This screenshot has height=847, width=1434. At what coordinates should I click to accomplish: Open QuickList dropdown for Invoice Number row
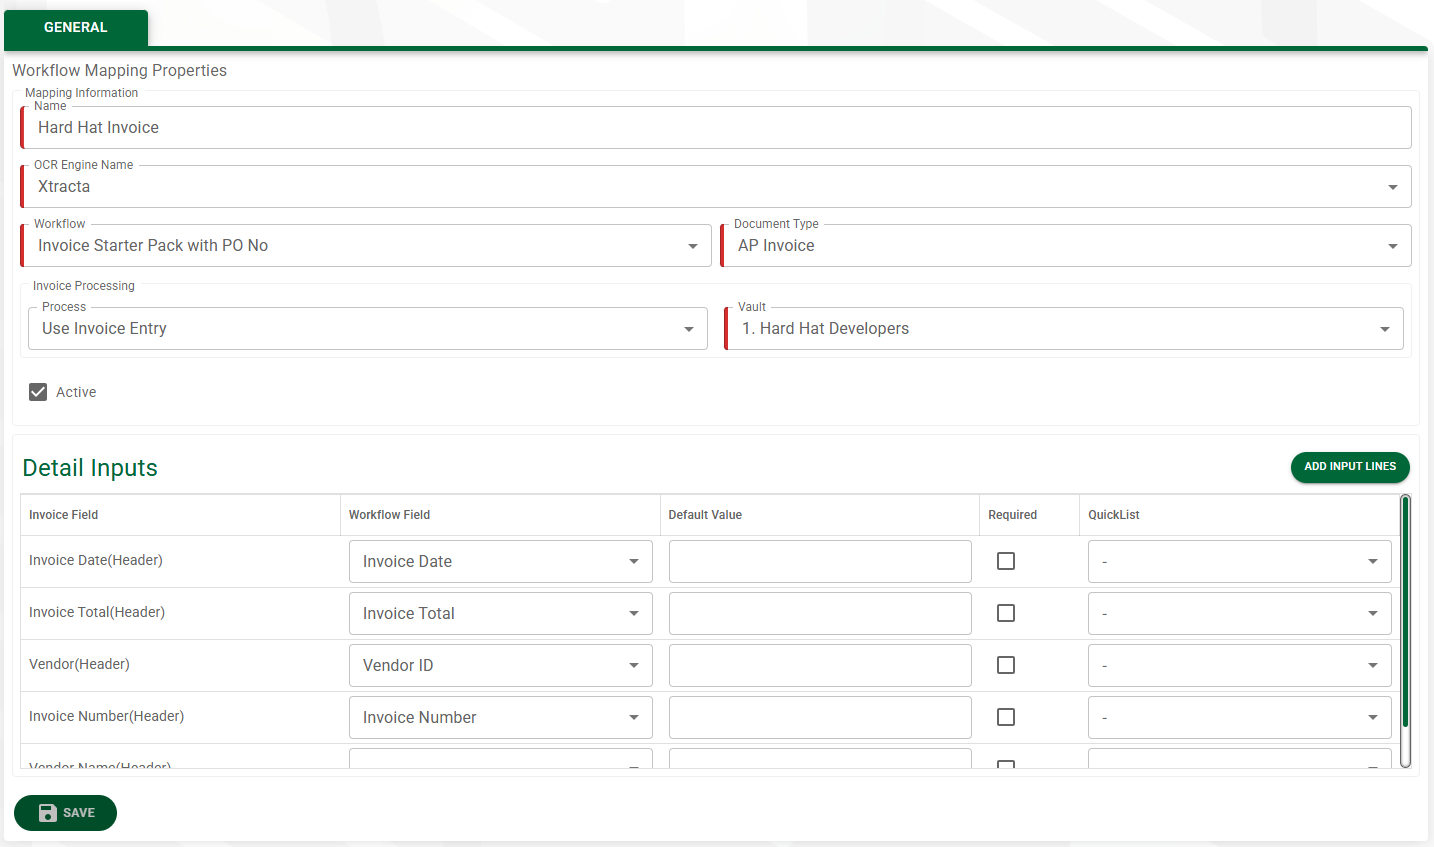1240,718
